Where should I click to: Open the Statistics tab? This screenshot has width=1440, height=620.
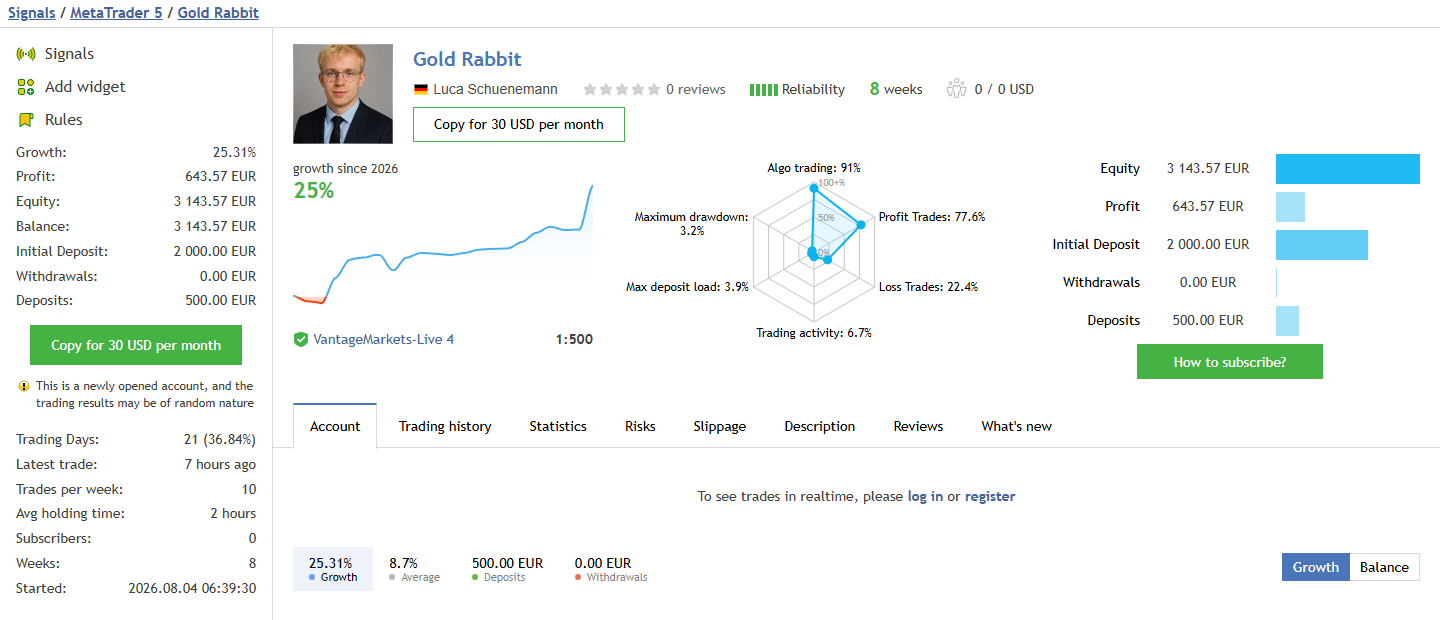pos(558,426)
